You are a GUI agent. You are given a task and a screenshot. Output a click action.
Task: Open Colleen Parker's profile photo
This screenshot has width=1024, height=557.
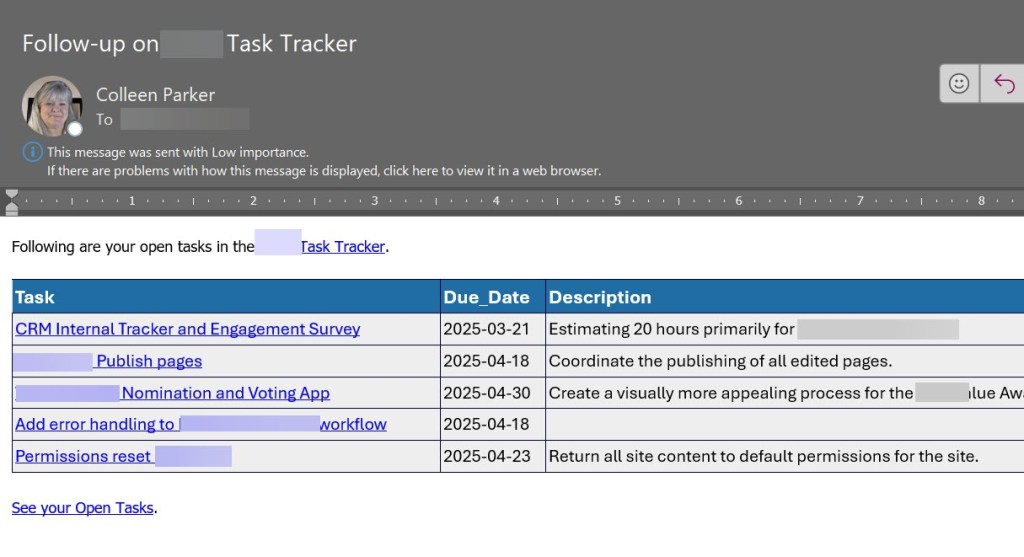[x=52, y=106]
